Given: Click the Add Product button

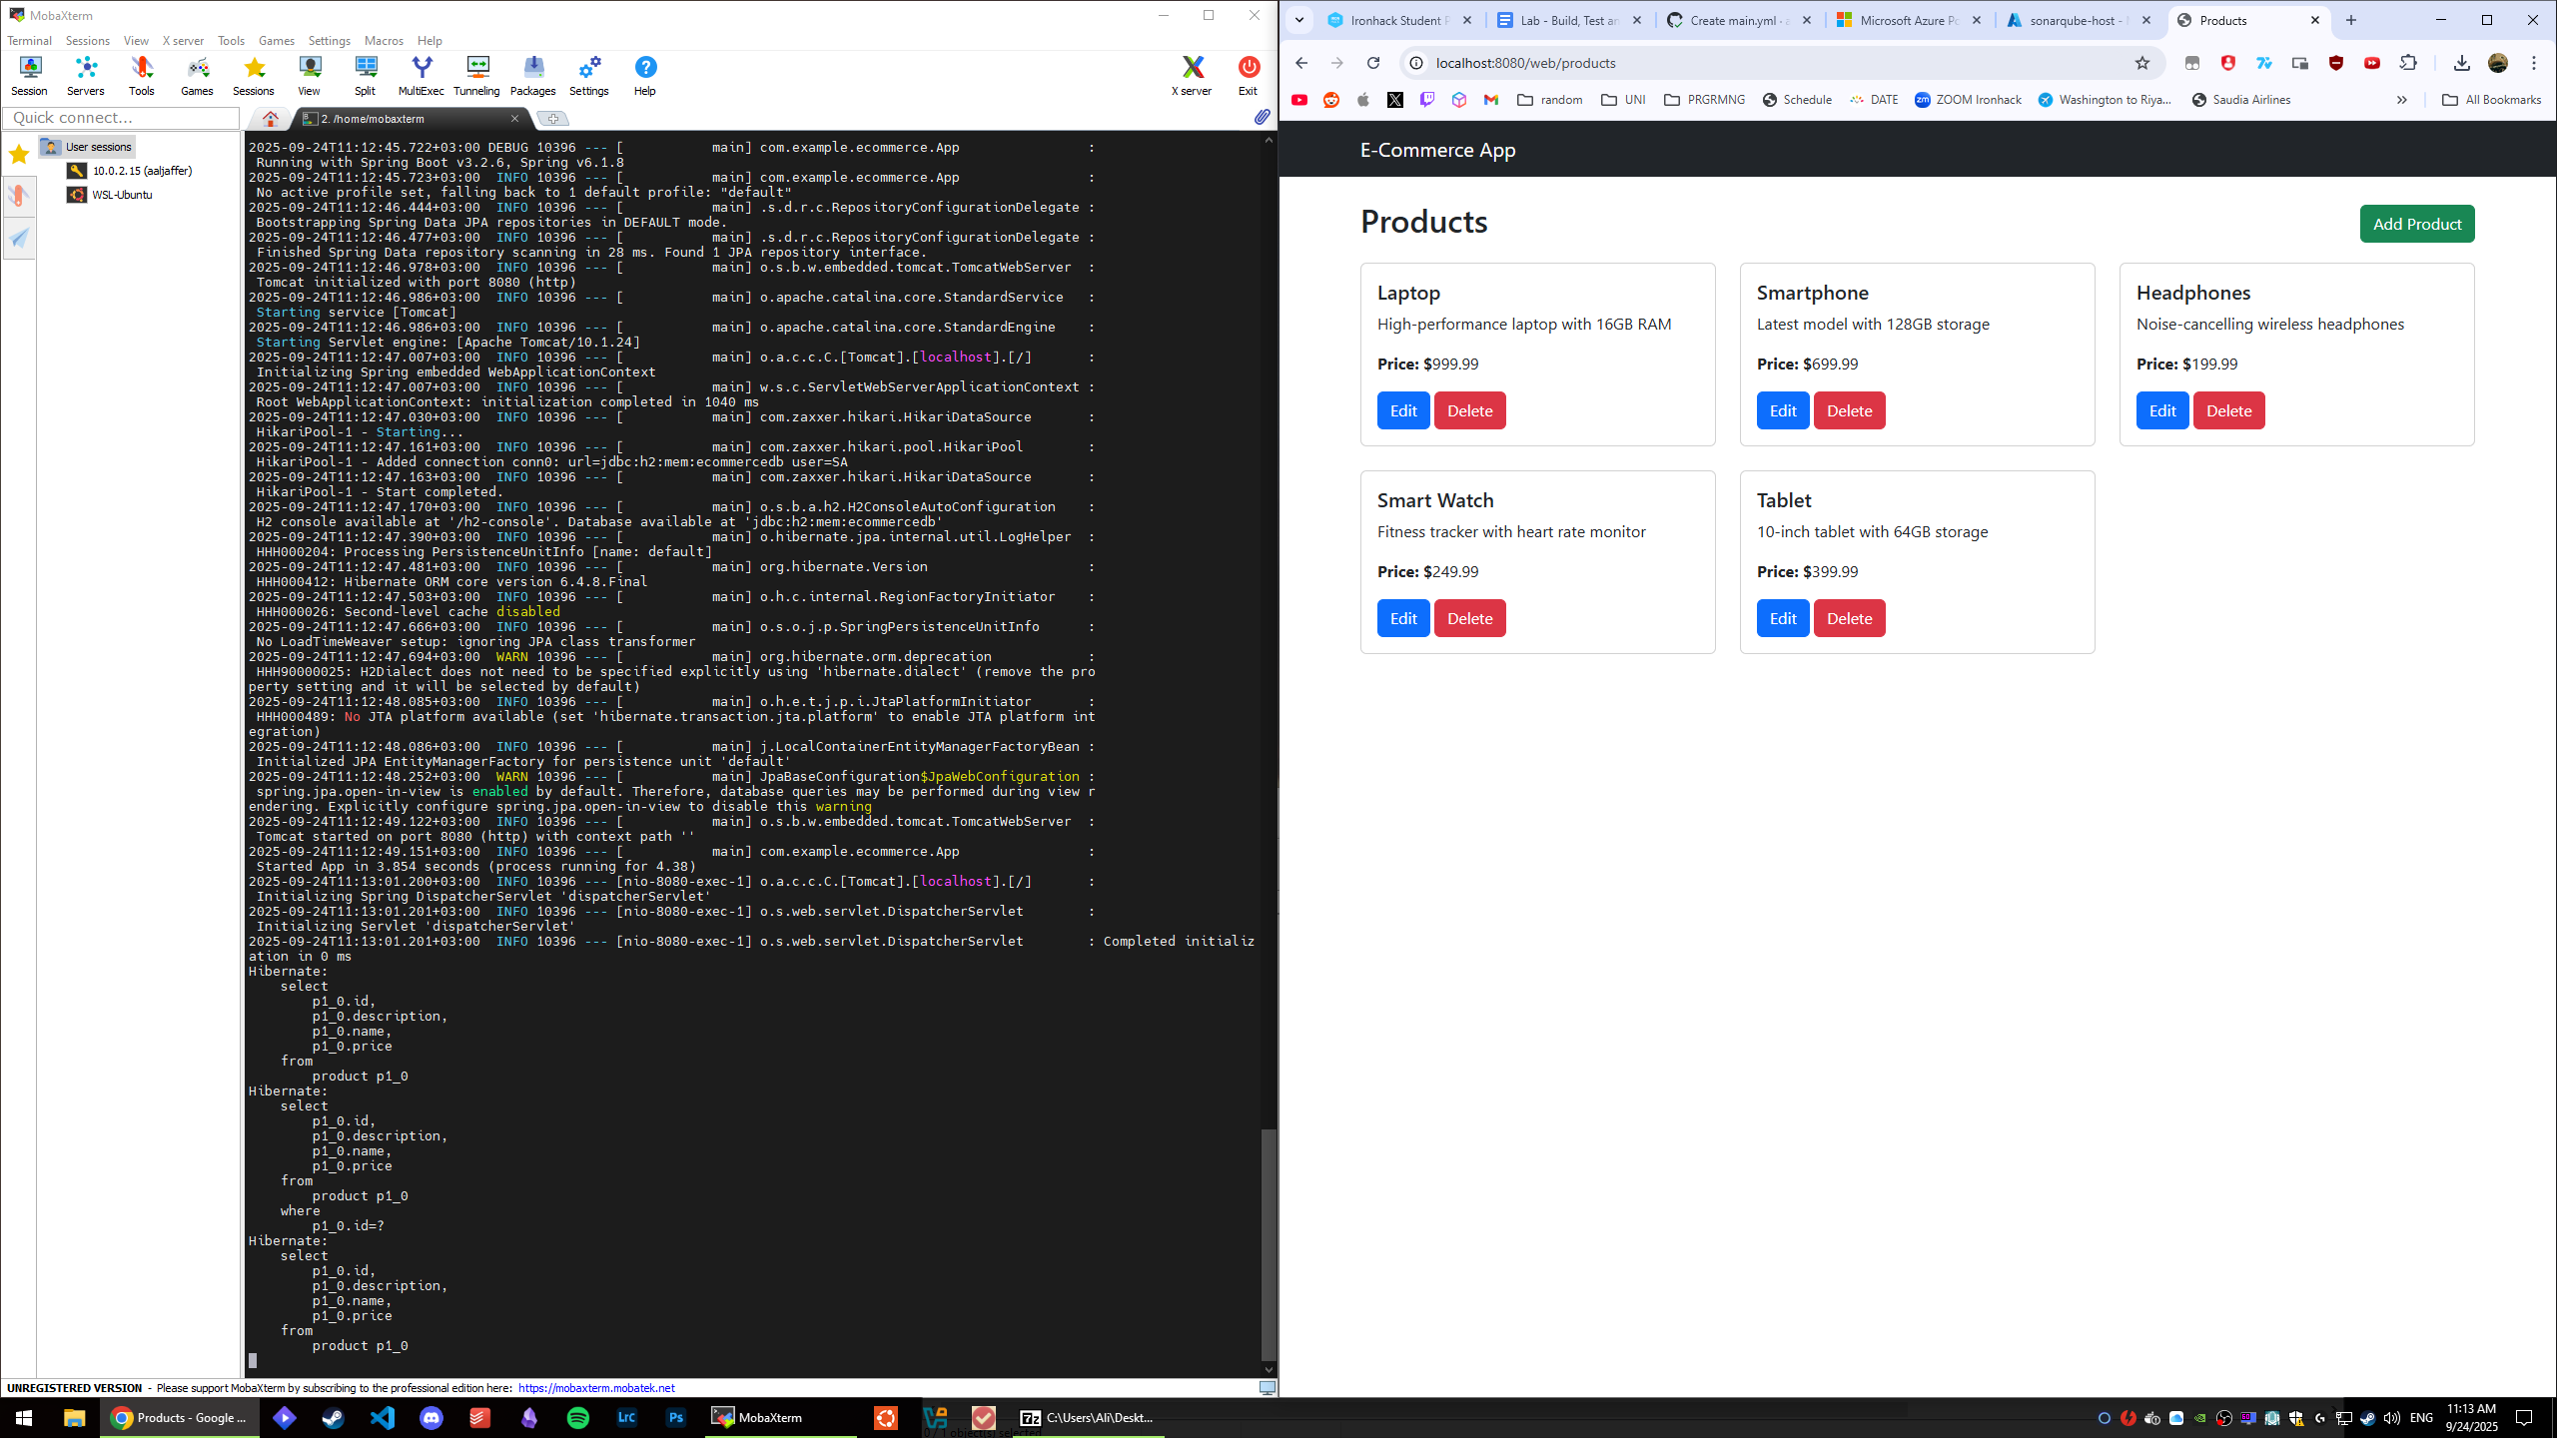Looking at the screenshot, I should point(2416,223).
